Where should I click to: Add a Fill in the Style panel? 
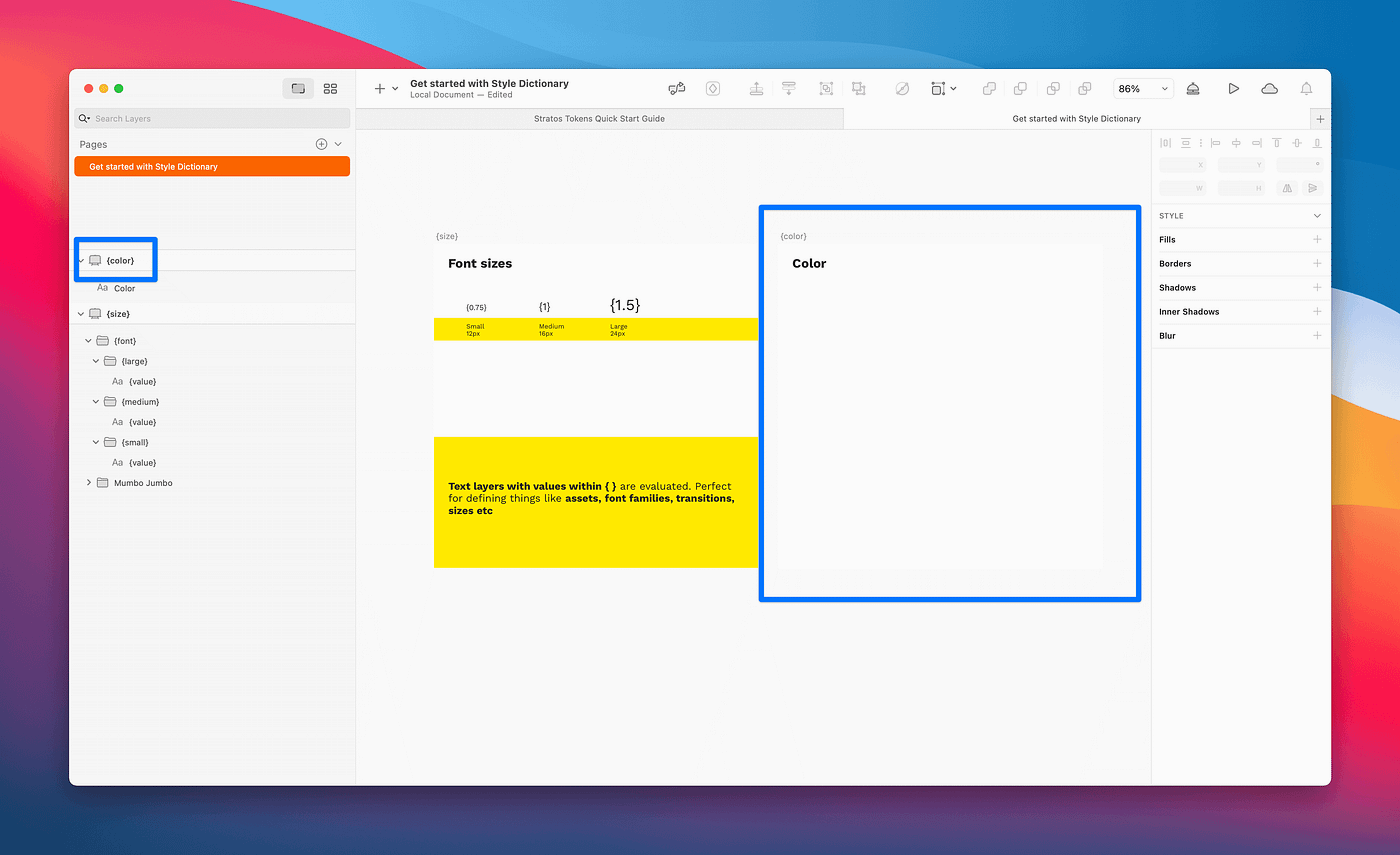click(x=1317, y=239)
